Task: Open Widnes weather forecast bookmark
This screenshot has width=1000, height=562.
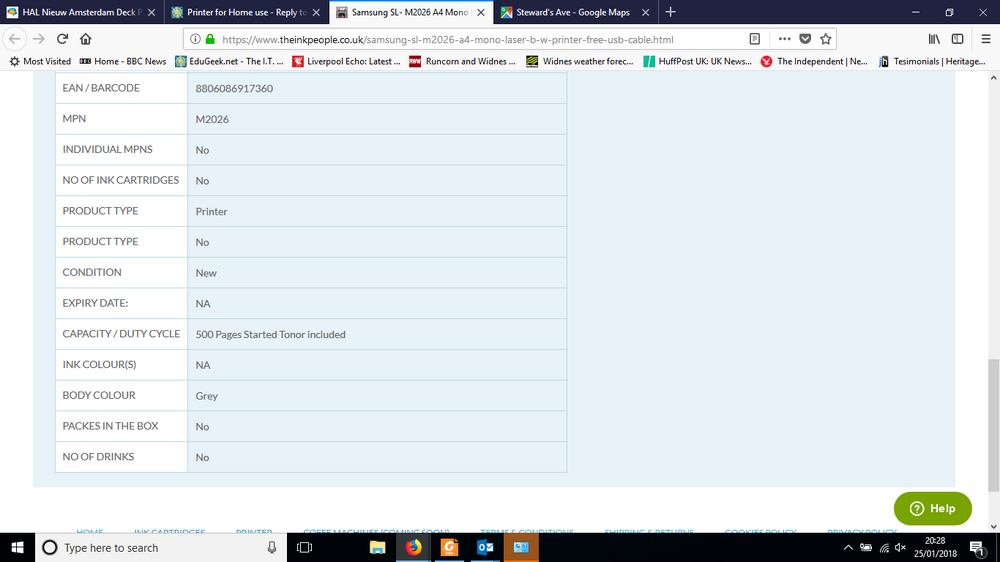Action: click(x=580, y=61)
